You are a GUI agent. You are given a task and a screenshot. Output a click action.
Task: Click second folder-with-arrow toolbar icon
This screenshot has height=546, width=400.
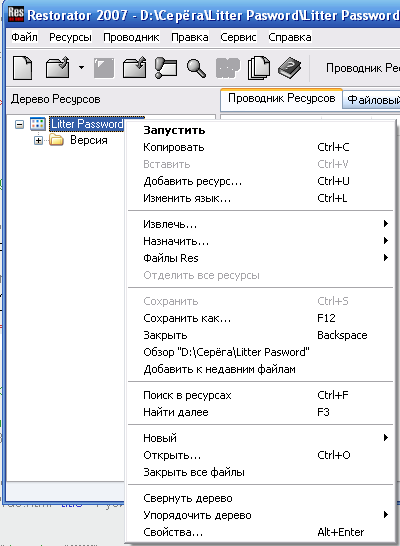(135, 68)
